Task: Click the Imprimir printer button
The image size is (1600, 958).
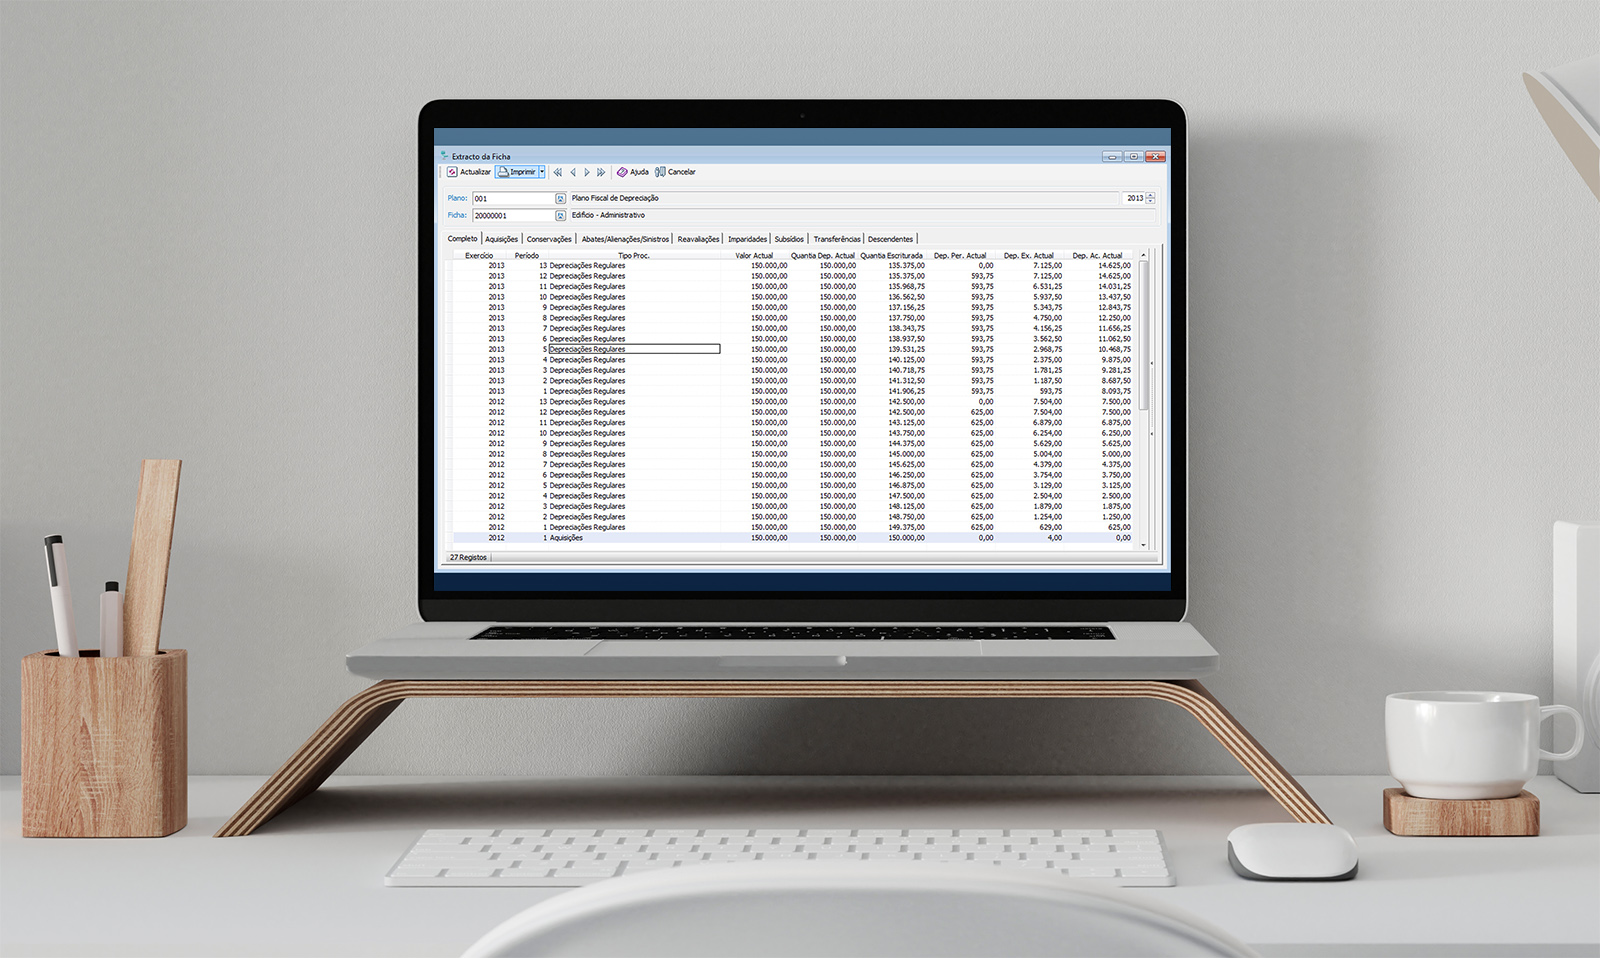Action: click(517, 172)
